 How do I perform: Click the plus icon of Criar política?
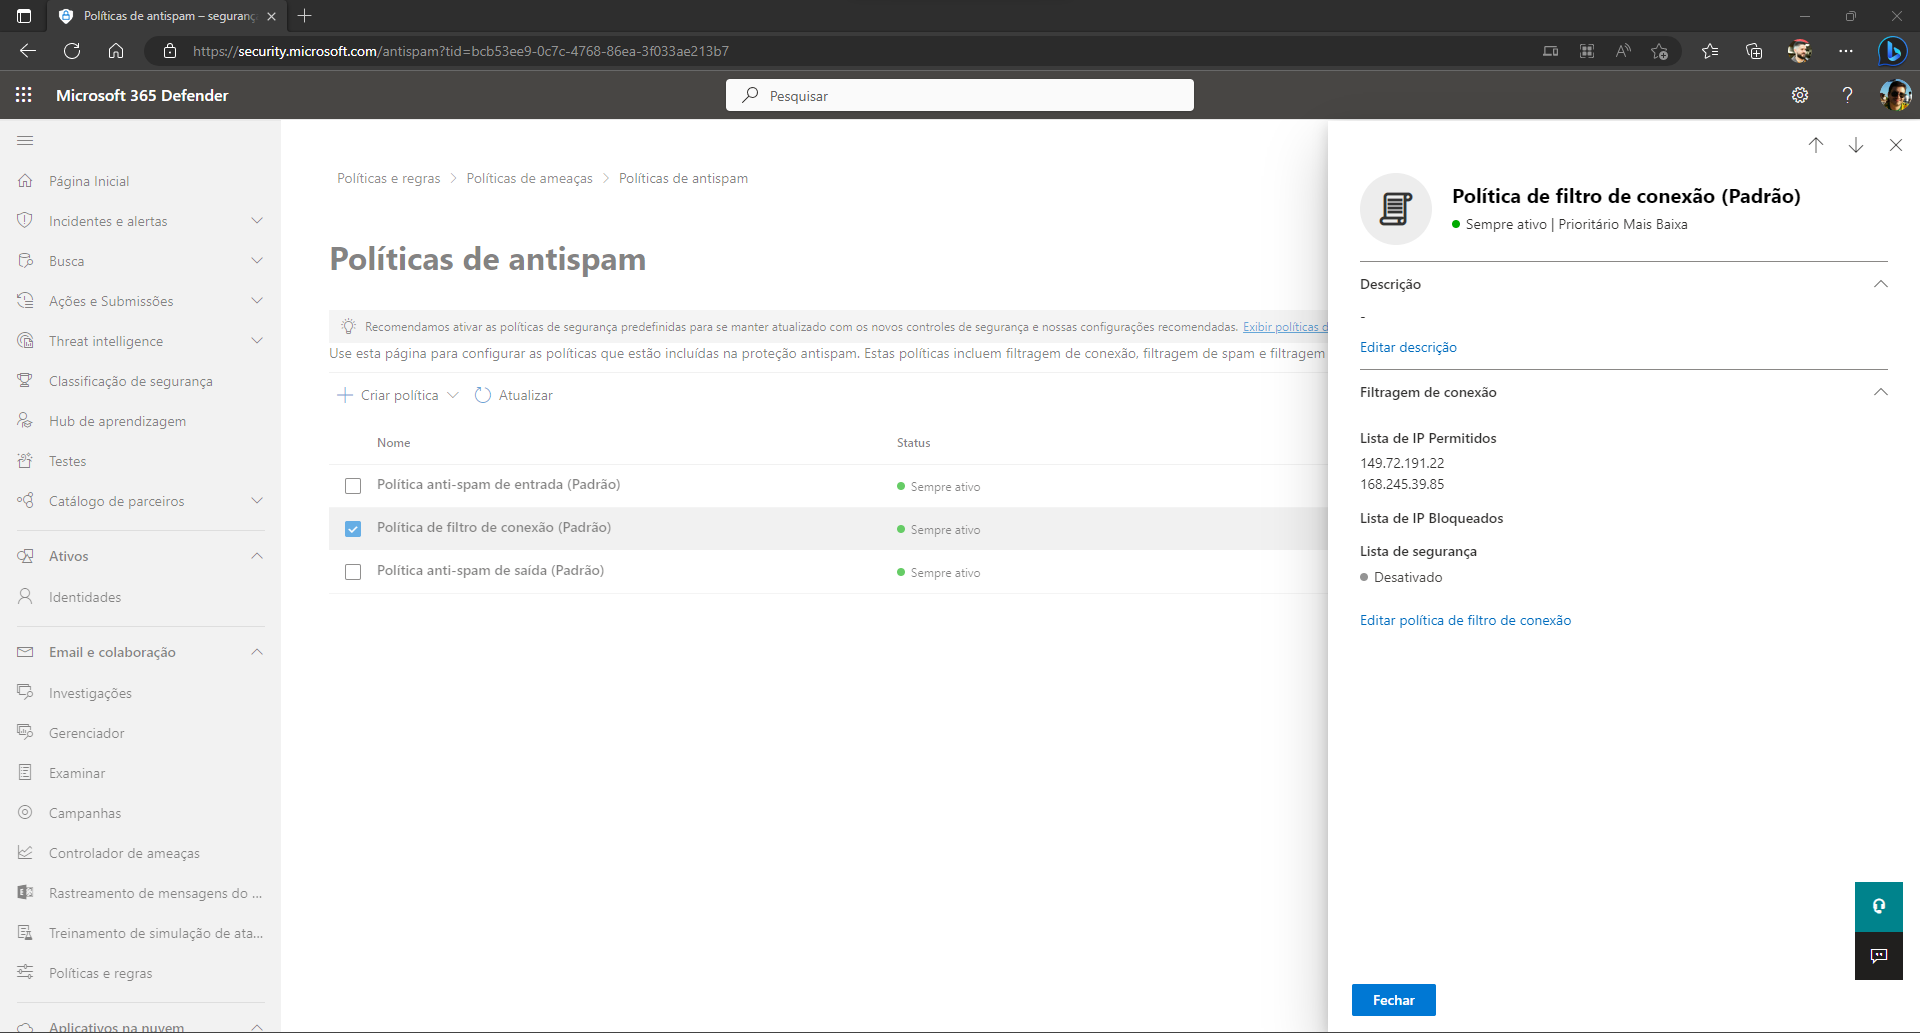coord(345,395)
